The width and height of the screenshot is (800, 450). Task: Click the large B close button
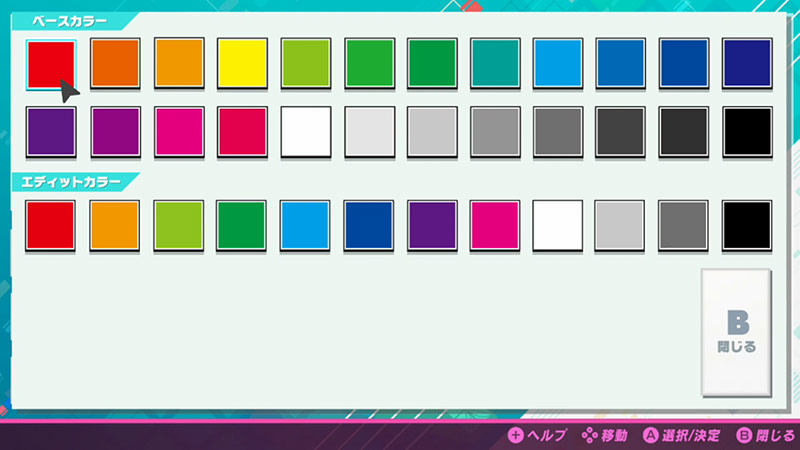point(736,332)
